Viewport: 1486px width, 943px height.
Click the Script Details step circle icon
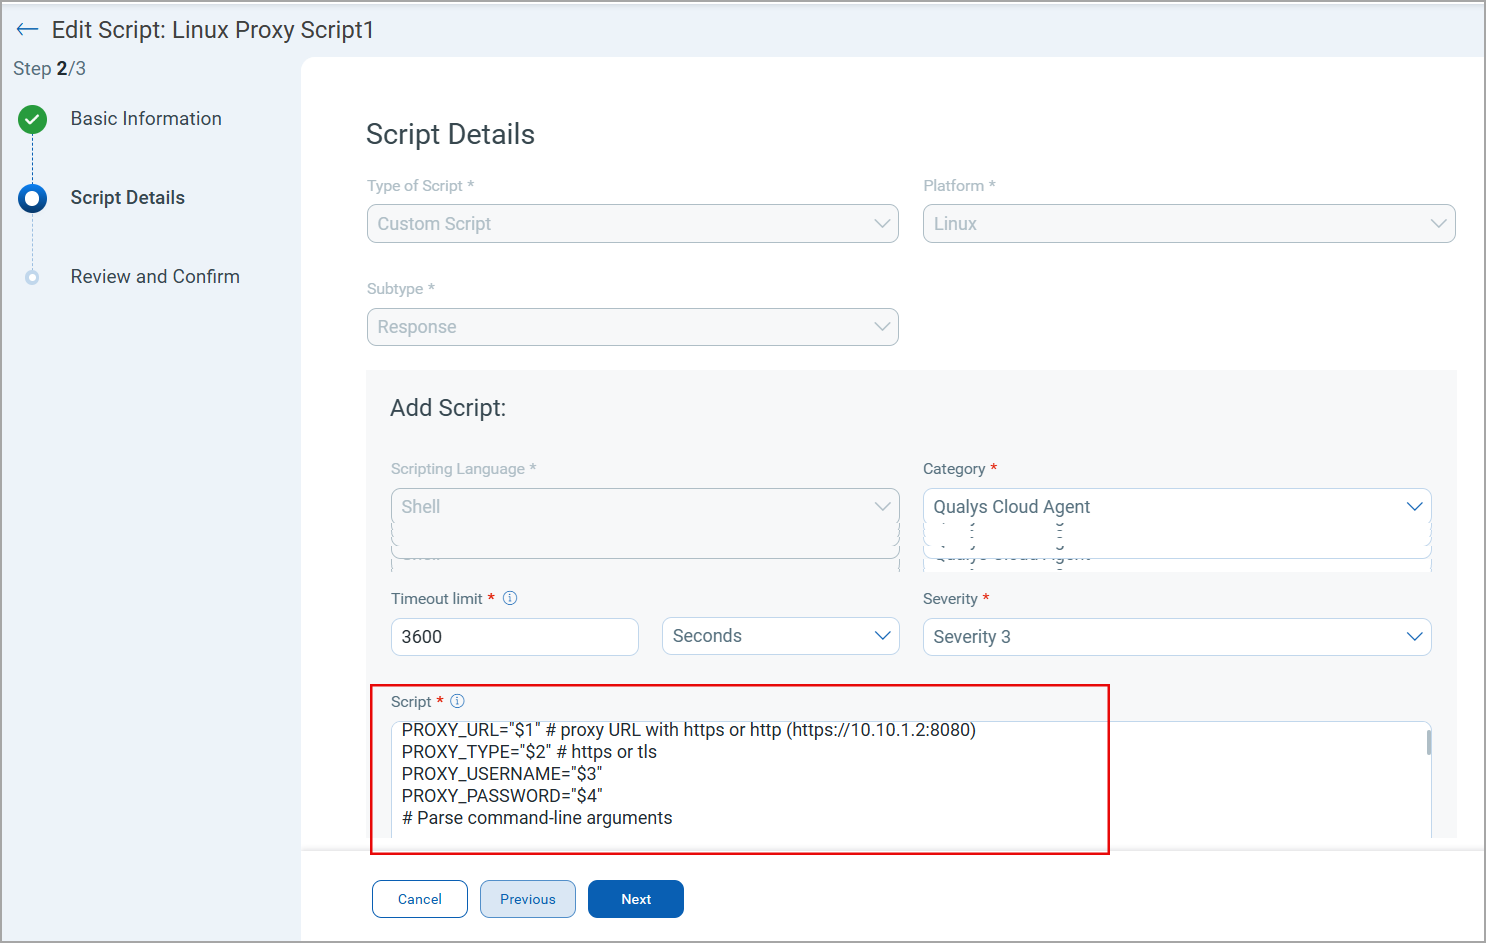(32, 198)
